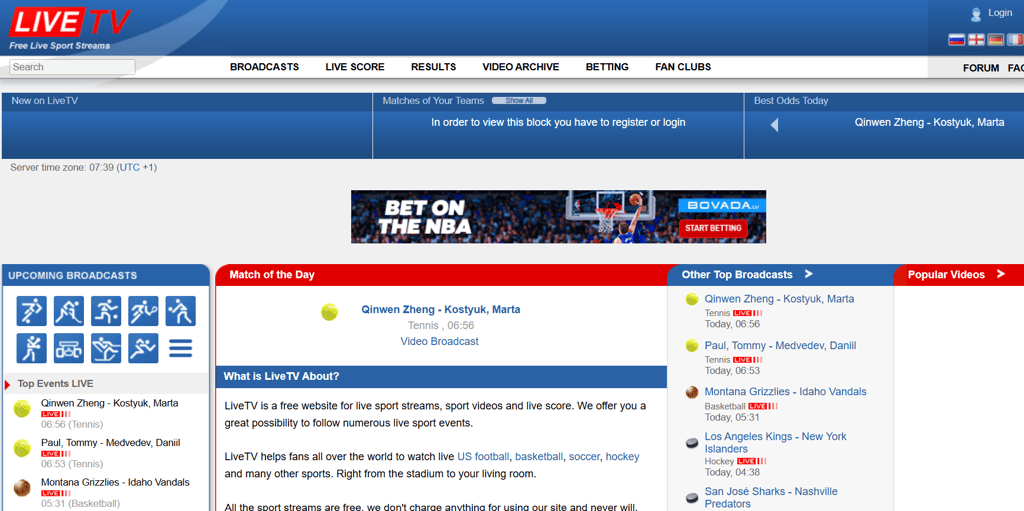Switch language with the German flag
This screenshot has height=511, width=1024.
click(x=995, y=40)
